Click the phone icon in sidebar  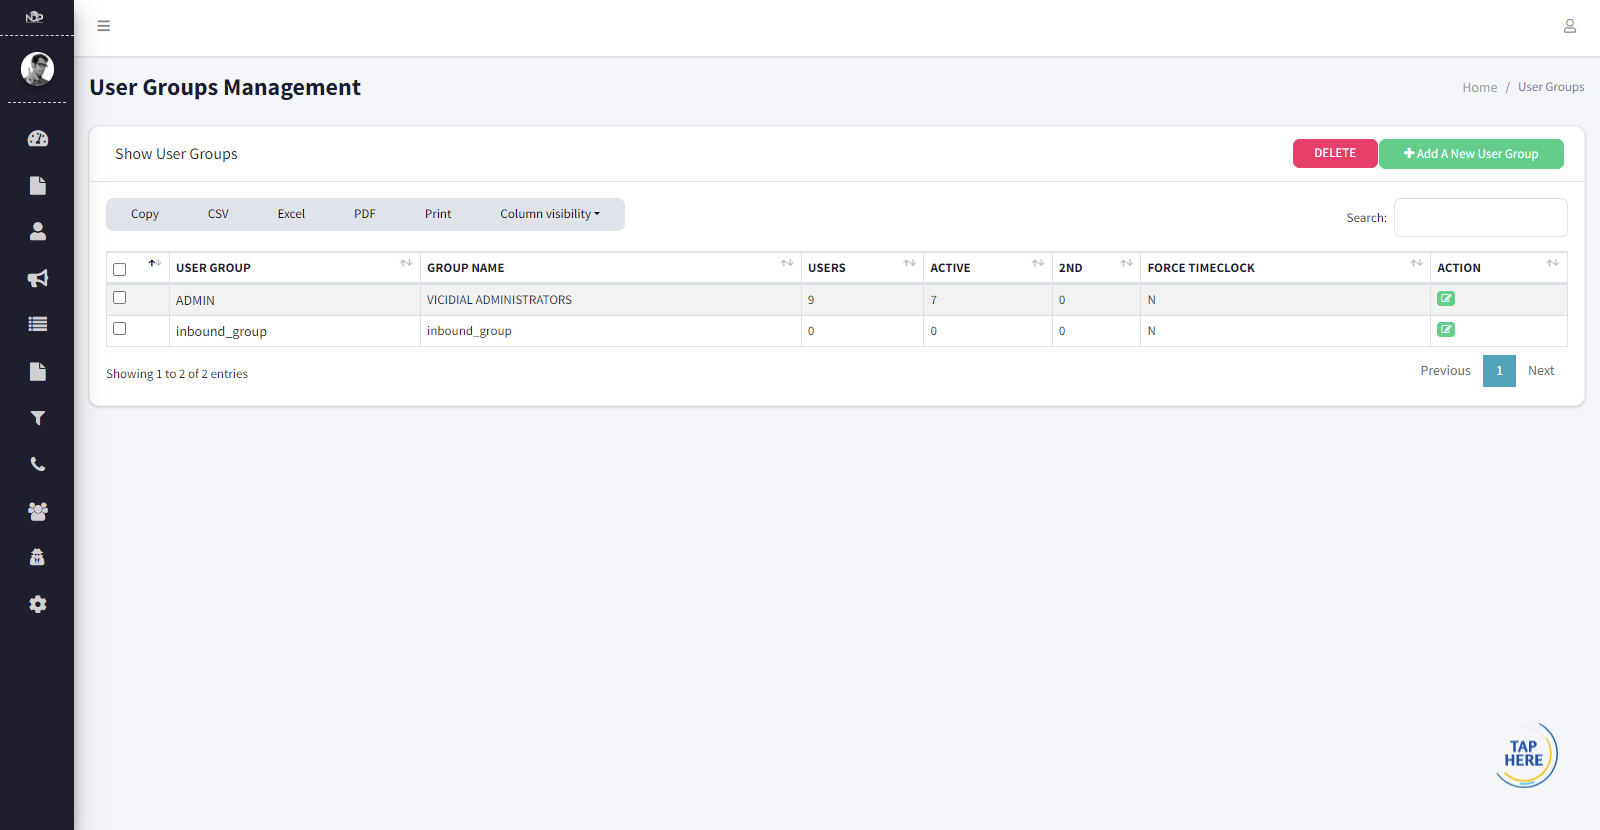[38, 464]
